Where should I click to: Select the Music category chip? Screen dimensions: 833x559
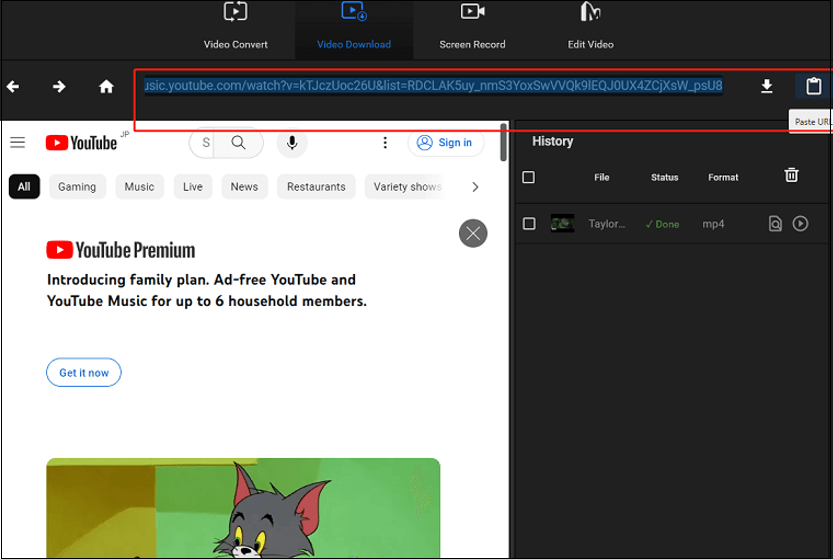pyautogui.click(x=139, y=187)
